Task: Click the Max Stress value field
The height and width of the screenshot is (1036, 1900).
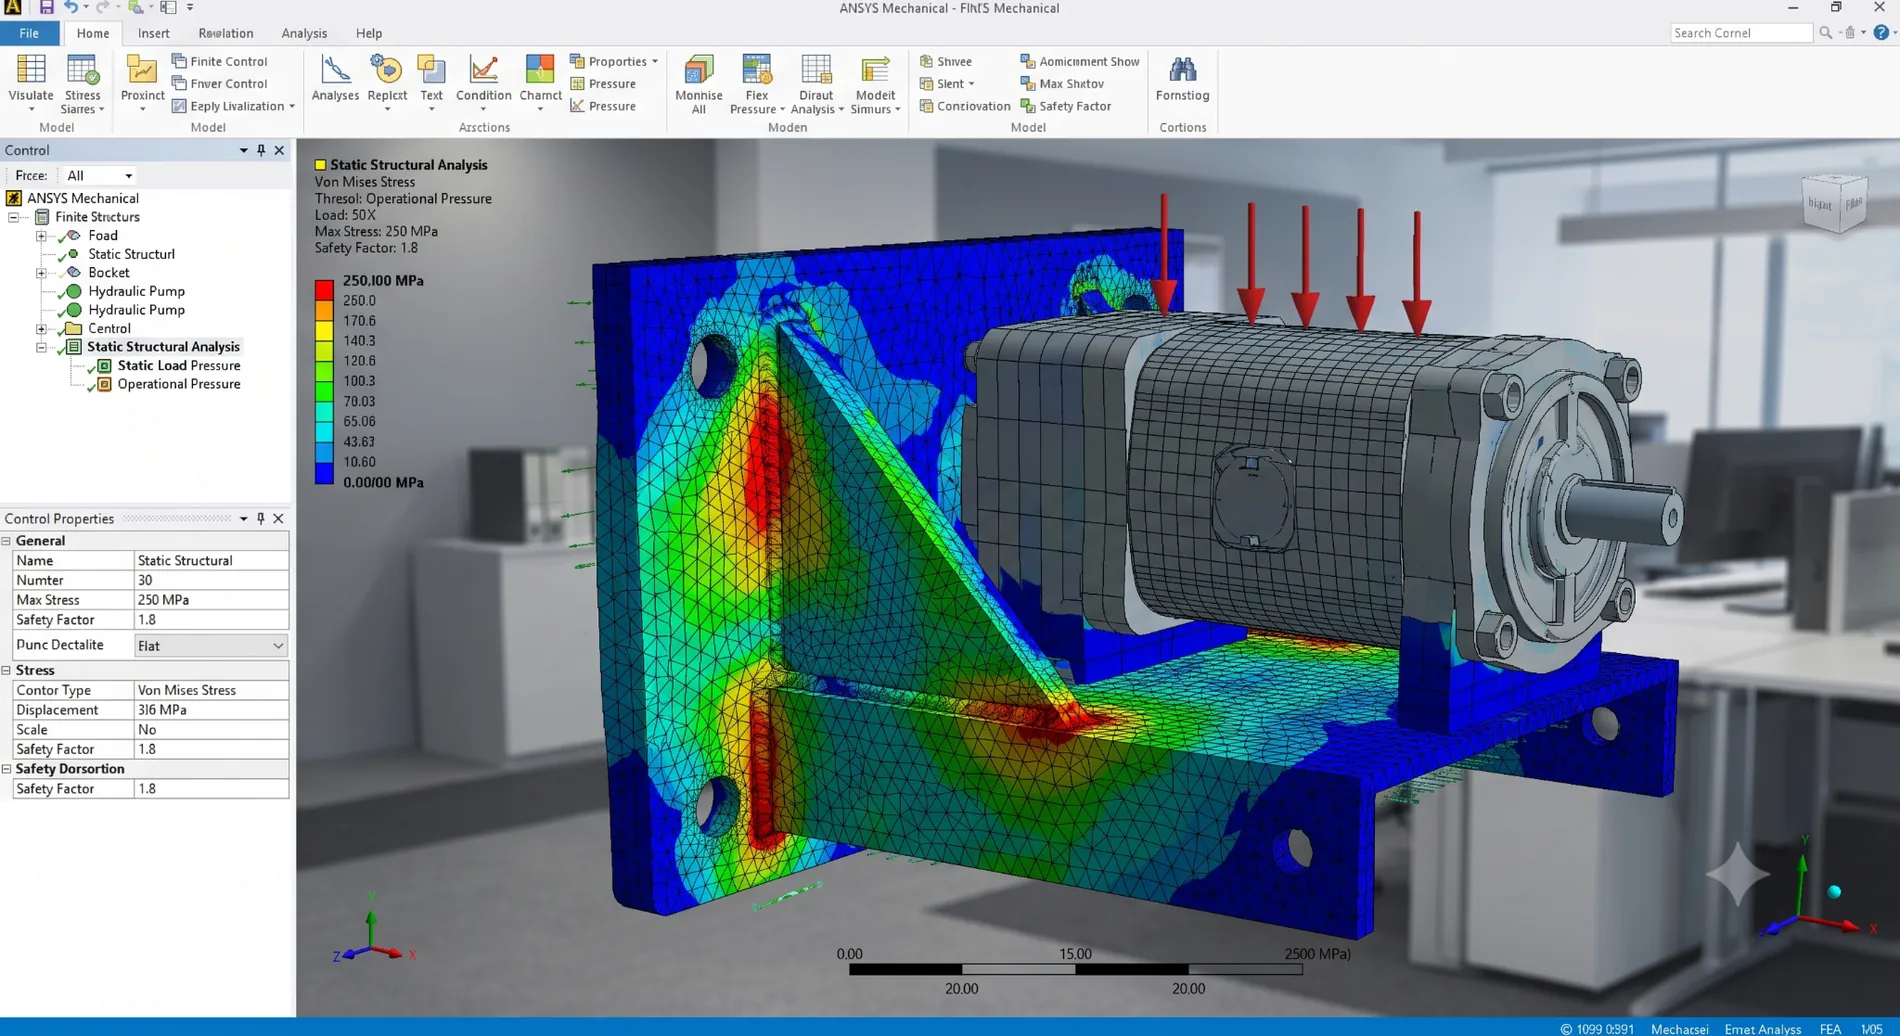Action: 211,600
